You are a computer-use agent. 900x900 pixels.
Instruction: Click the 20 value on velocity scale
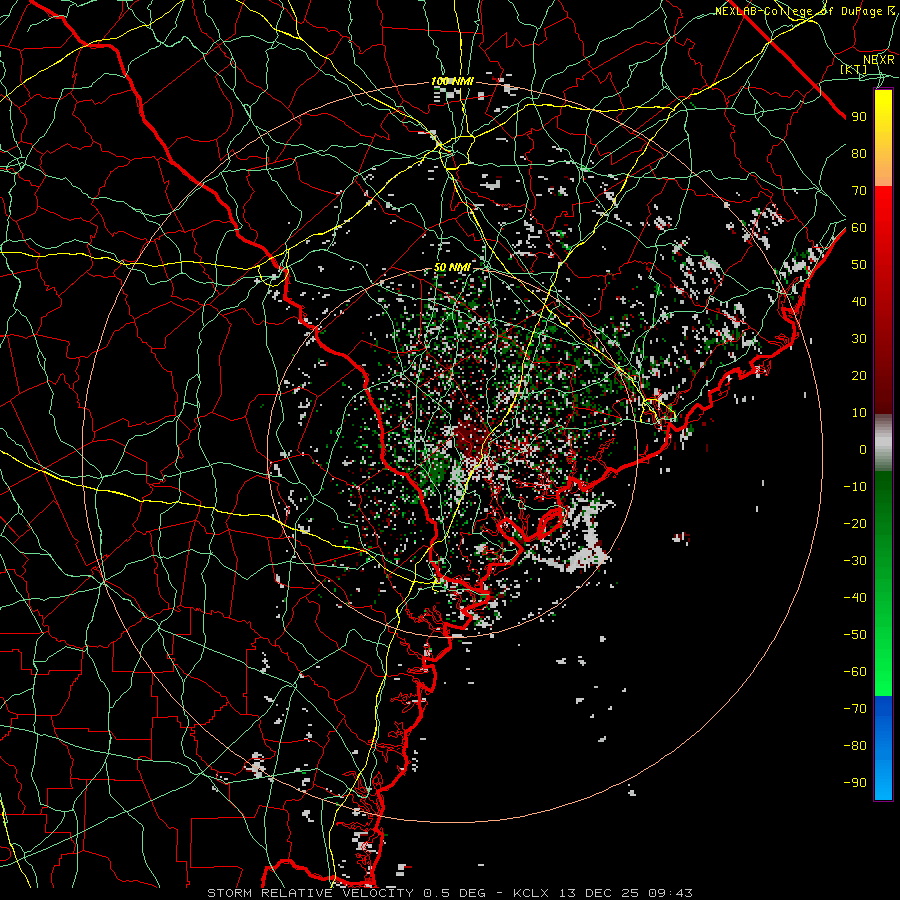[859, 375]
